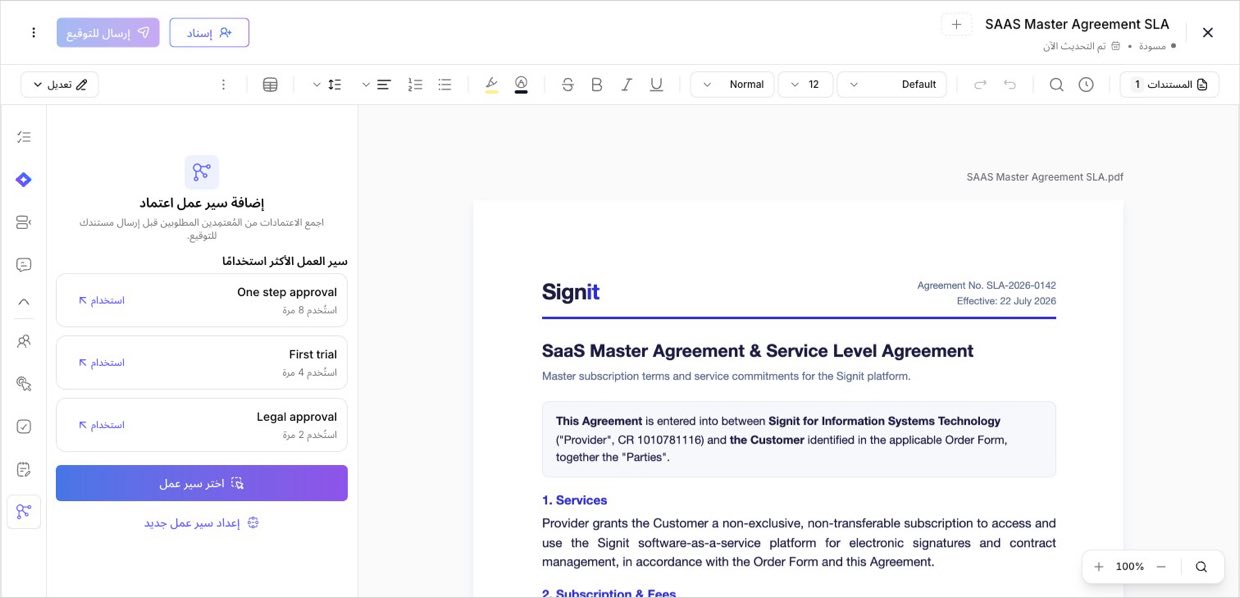The image size is (1240, 598).
Task: Click the SAAS Master Agreement SLA title
Action: point(1077,24)
